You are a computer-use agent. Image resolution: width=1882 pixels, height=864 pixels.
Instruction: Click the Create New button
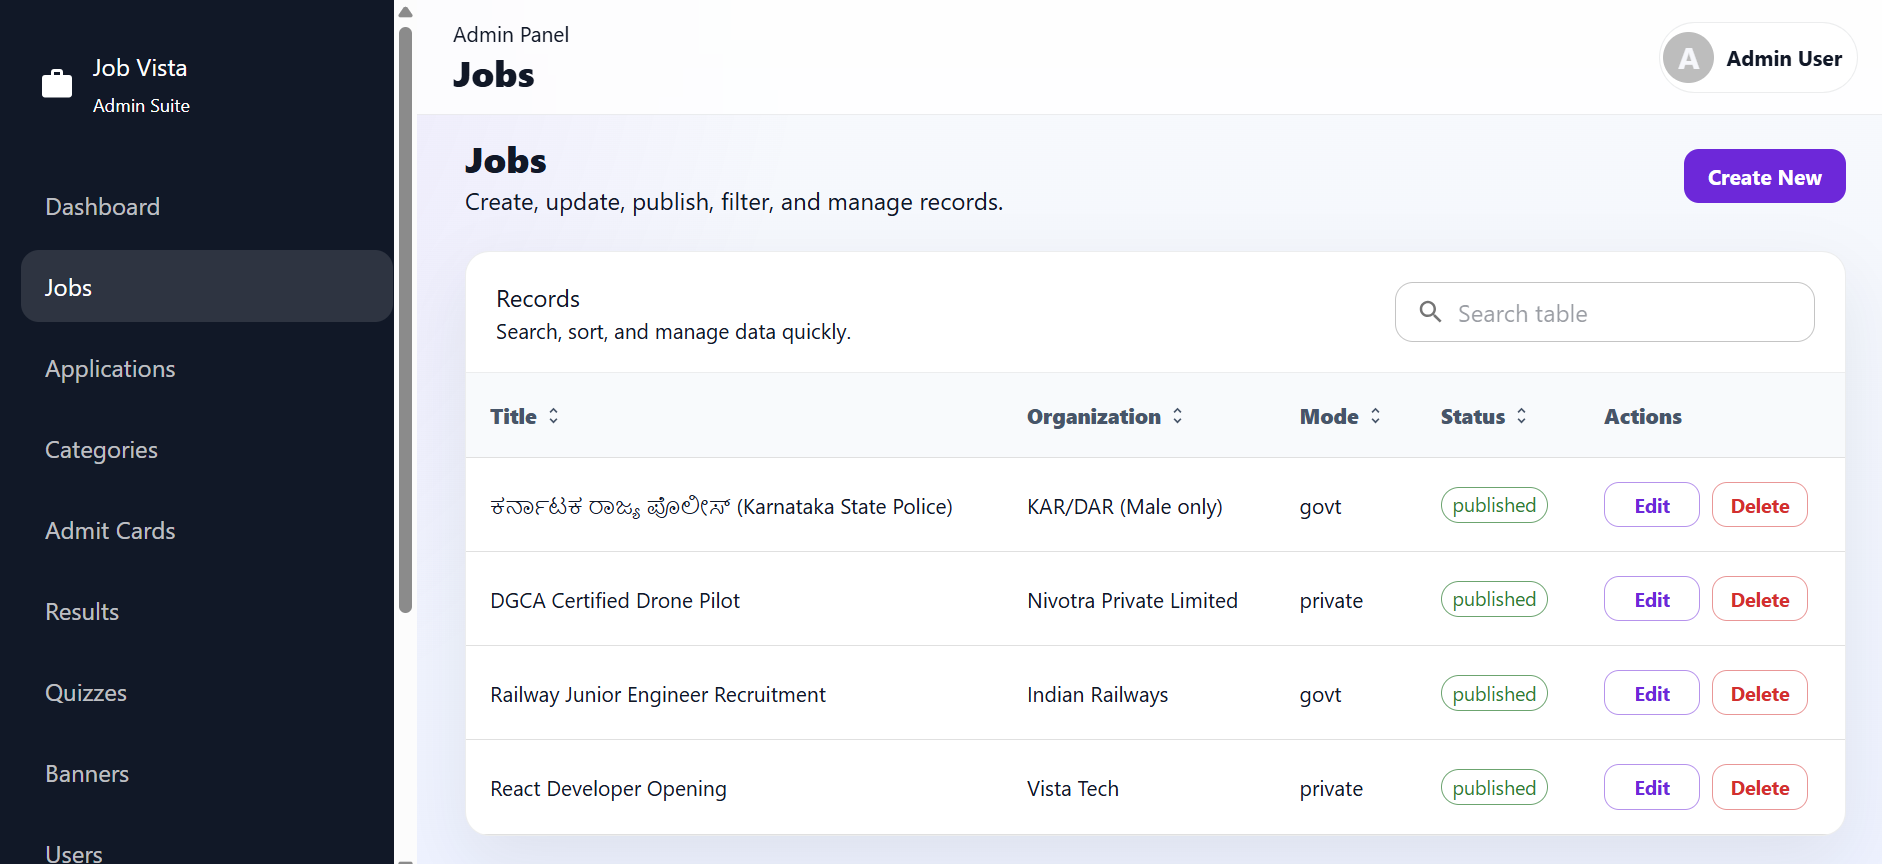click(x=1764, y=176)
